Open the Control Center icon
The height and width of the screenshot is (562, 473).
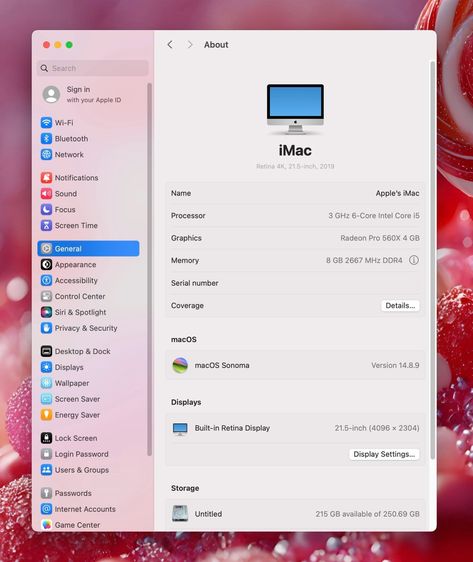[x=46, y=296]
